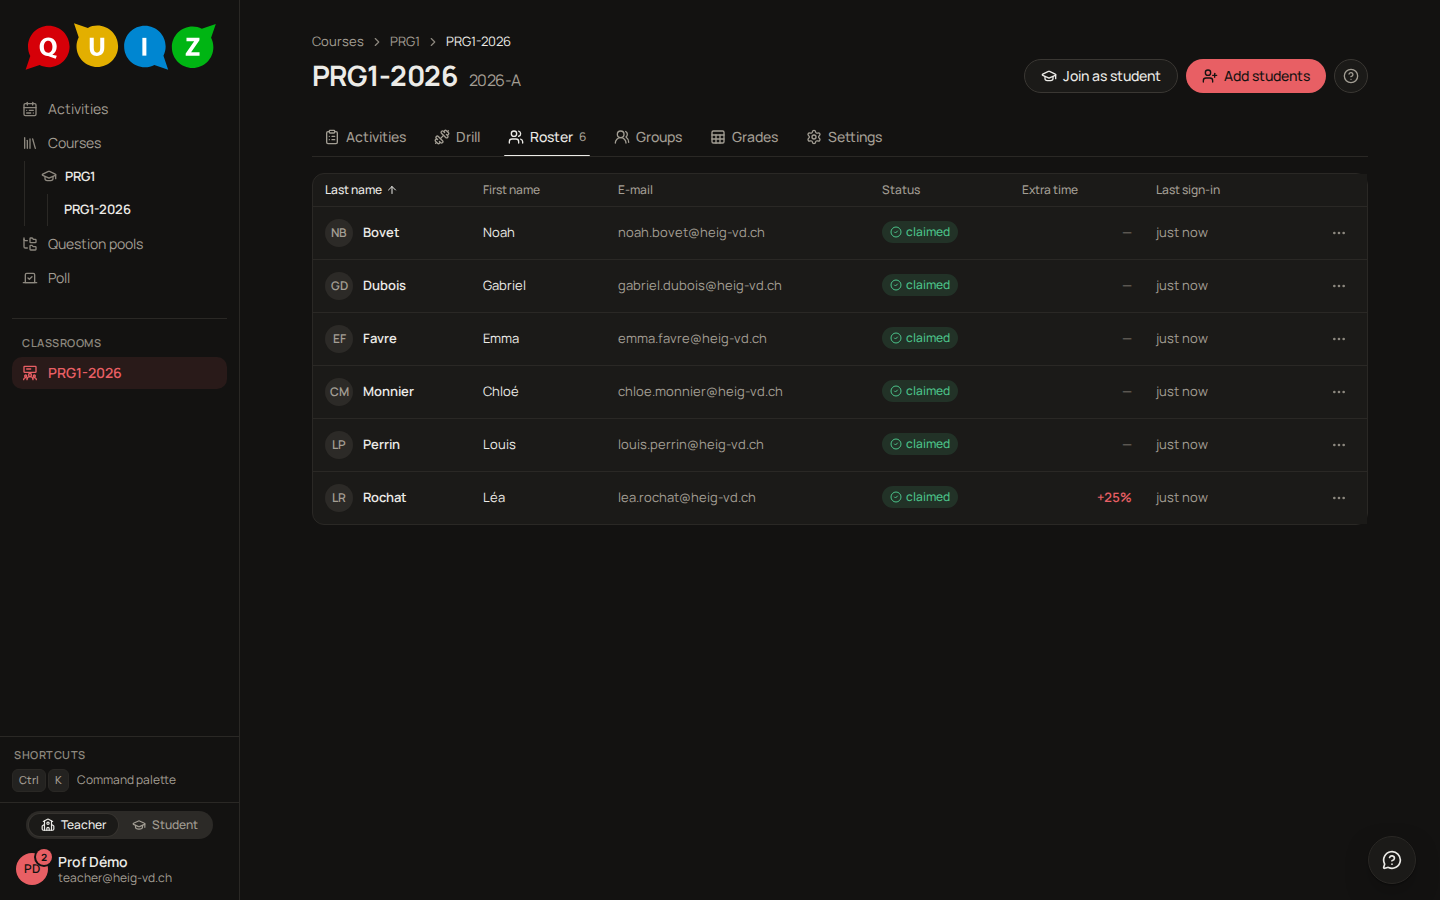Viewport: 1440px width, 900px height.
Task: Open row actions menu for Noah Bovet
Action: point(1338,233)
